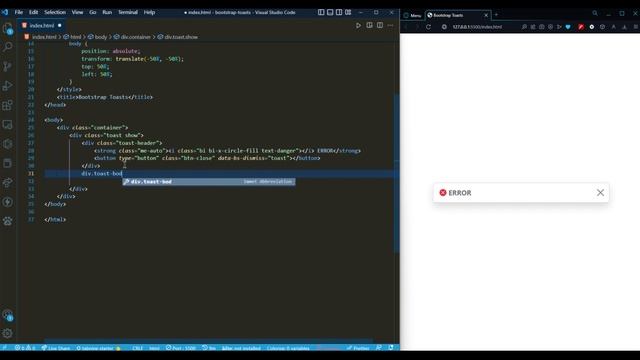Click the lightning bolt icon in activity bar
640x360 pixels.
7,202
